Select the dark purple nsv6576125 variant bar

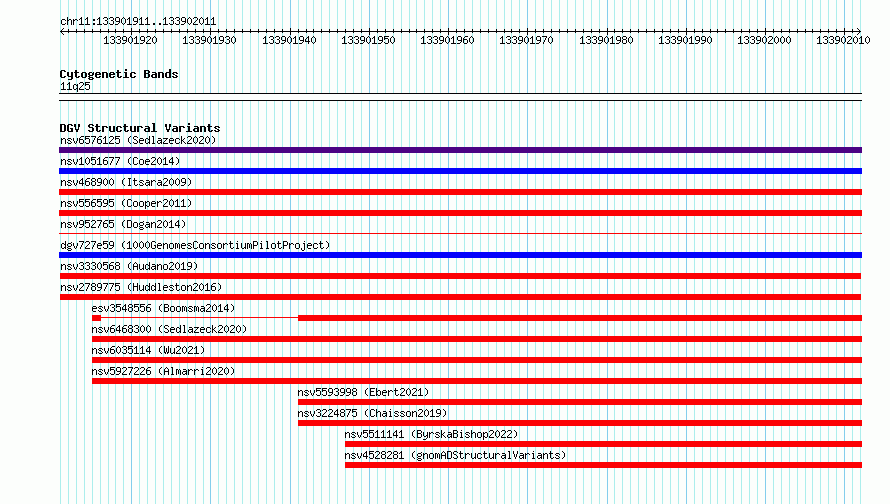(460, 150)
